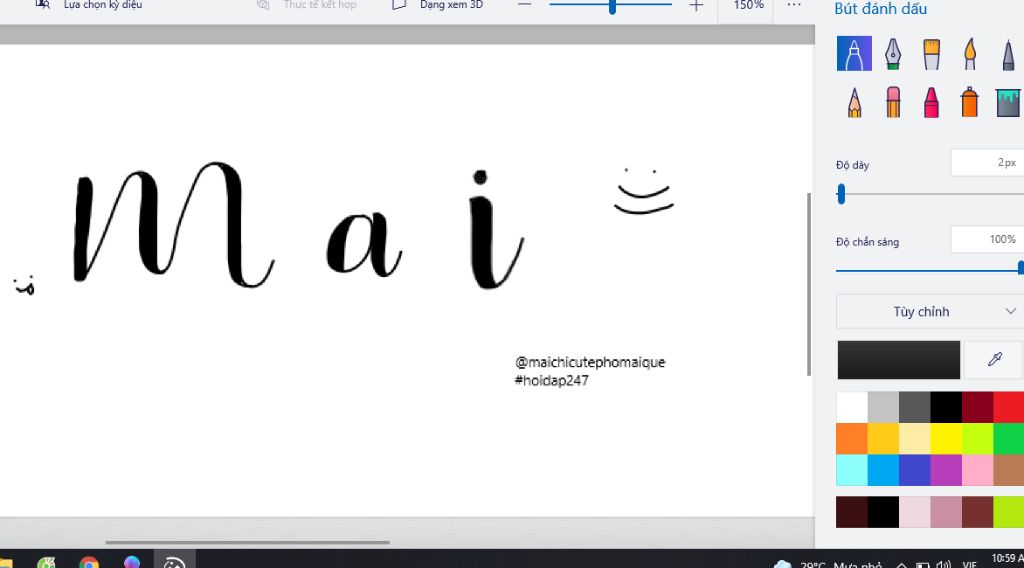Image resolution: width=1024 pixels, height=568 pixels.
Task: Click Thực tế kết hợp mixed reality
Action: pyautogui.click(x=306, y=5)
